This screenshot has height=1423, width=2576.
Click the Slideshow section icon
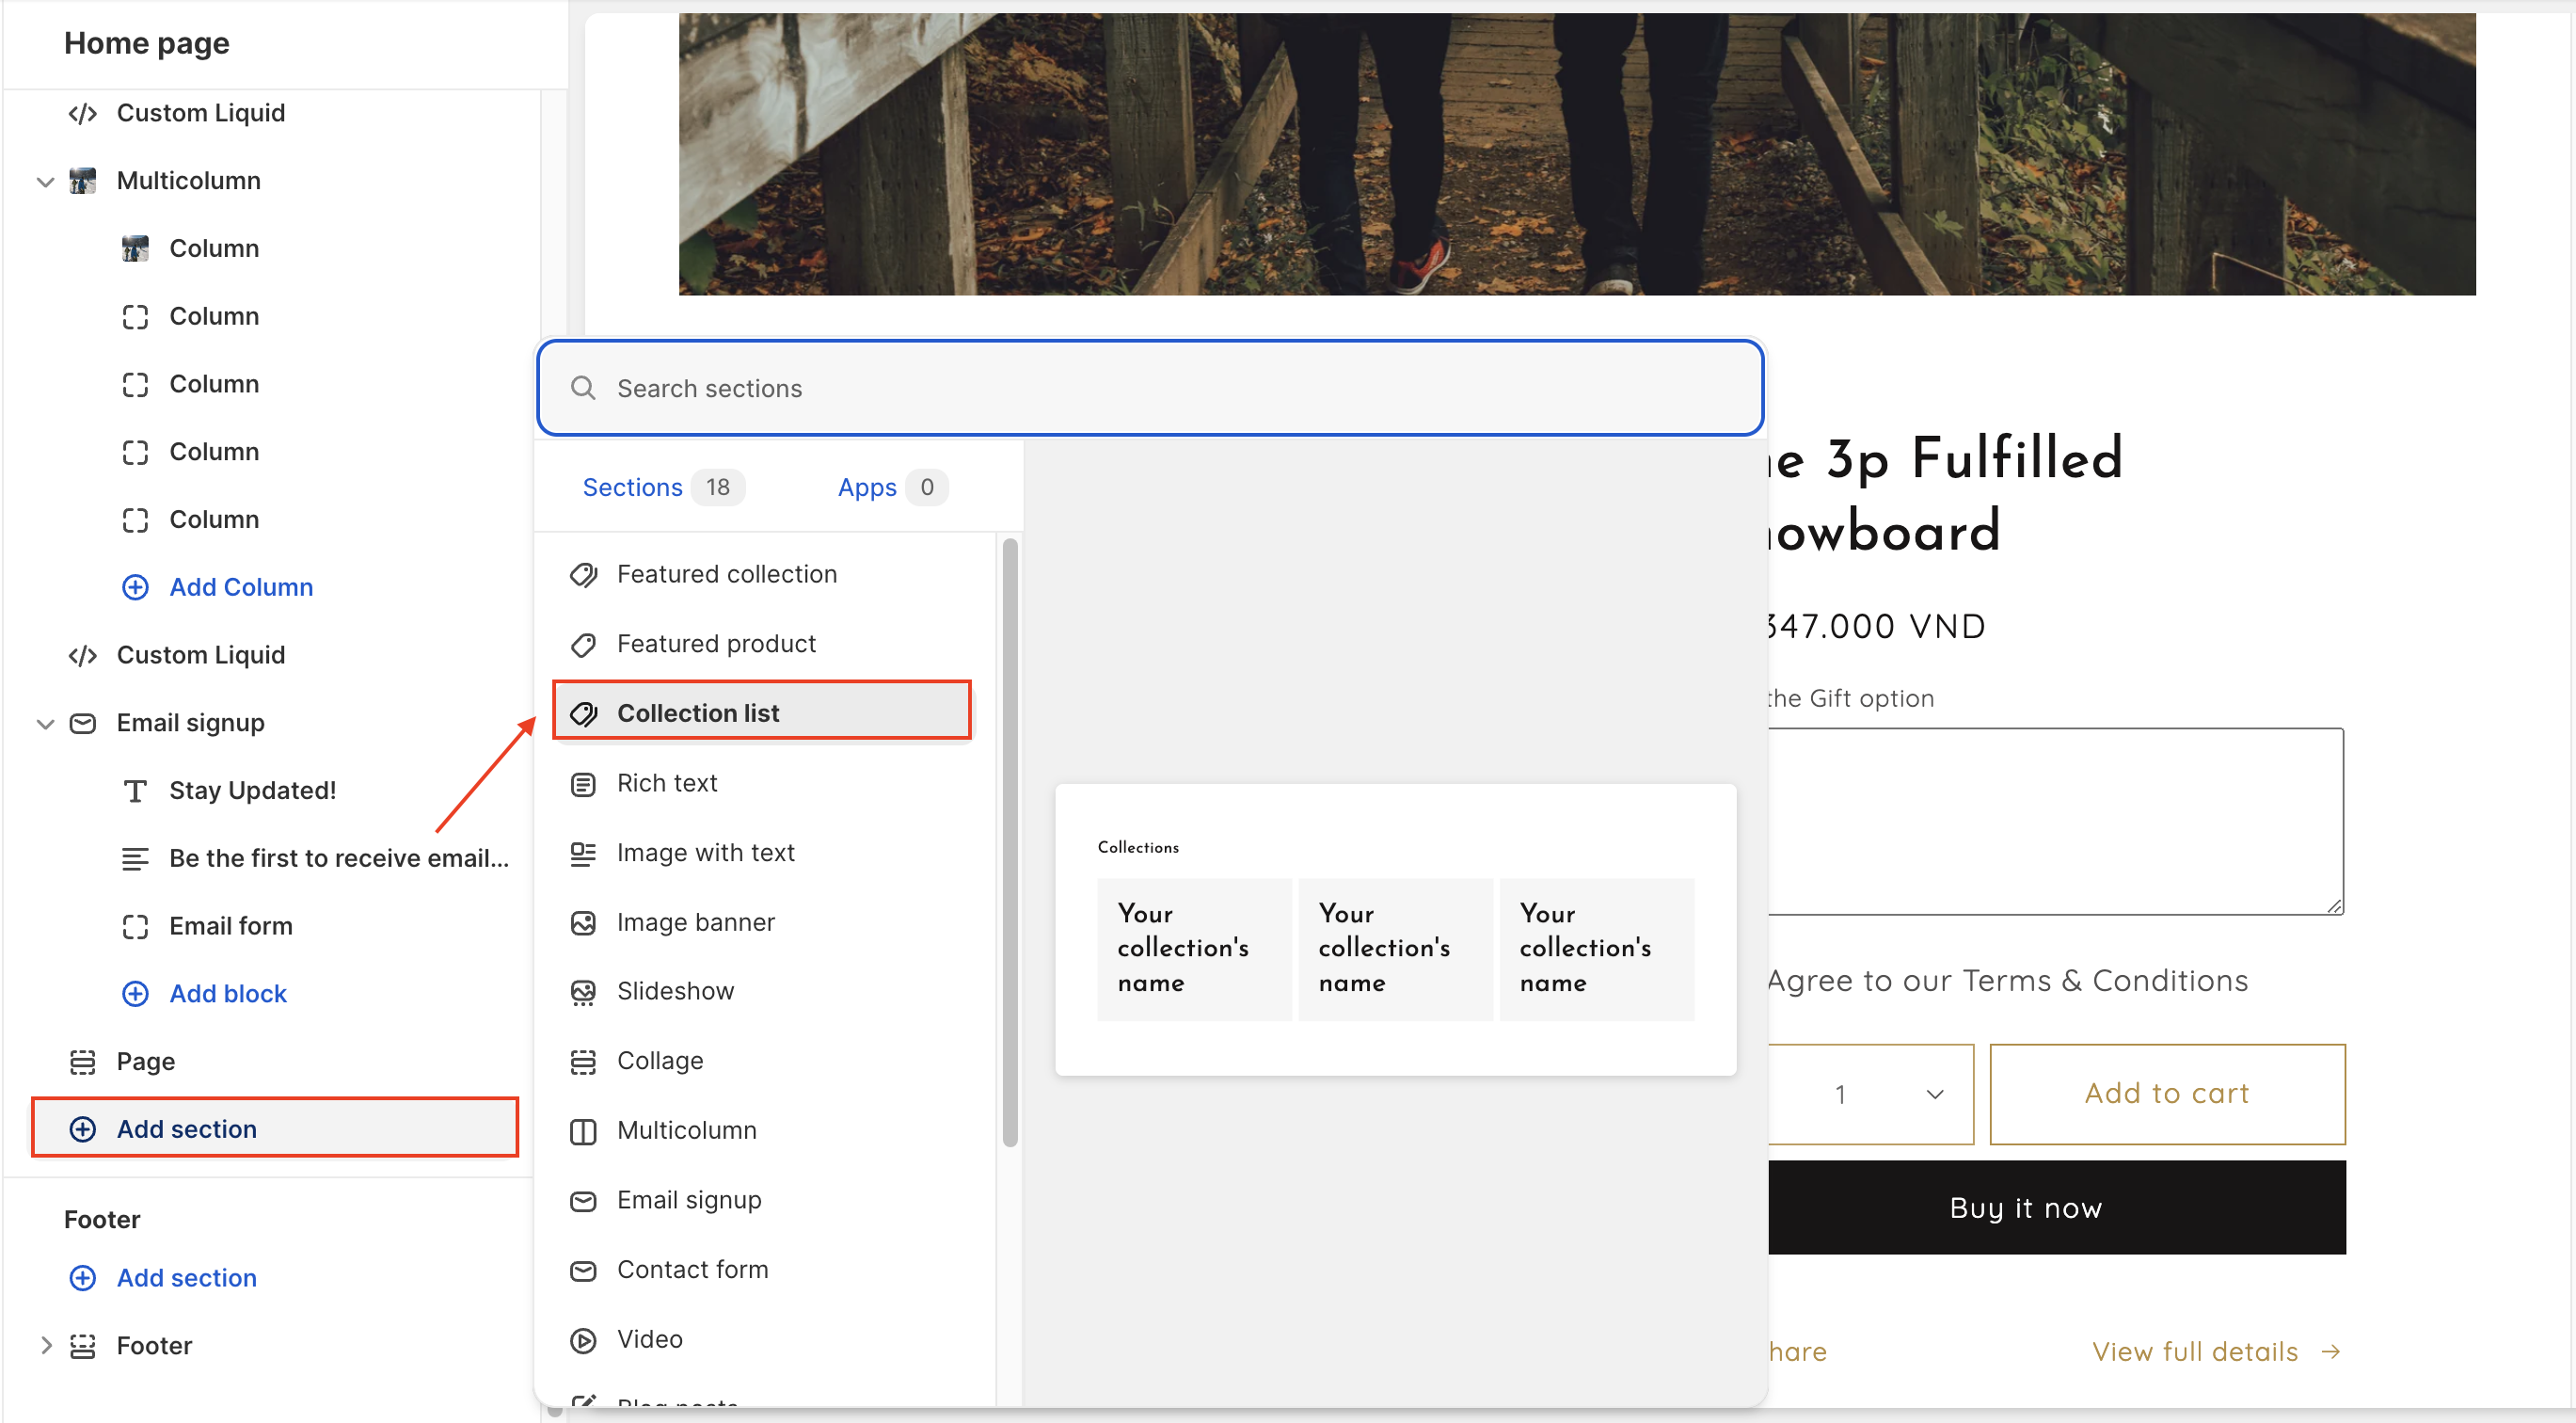click(583, 991)
